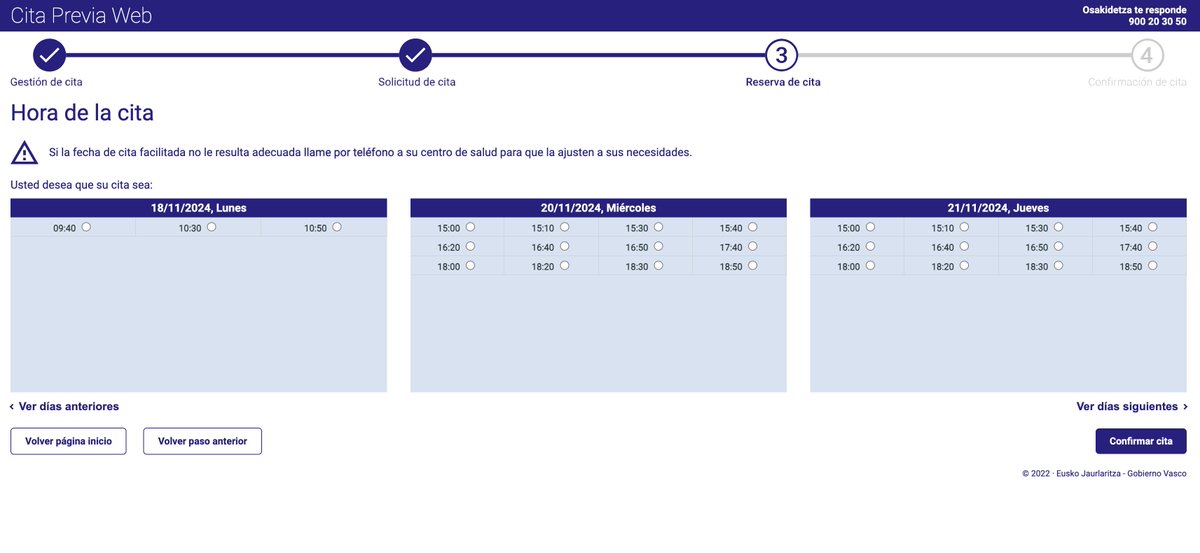The height and width of the screenshot is (553, 1200).
Task: Select 10:30 on Monday 18/11/2024
Action: click(x=211, y=227)
